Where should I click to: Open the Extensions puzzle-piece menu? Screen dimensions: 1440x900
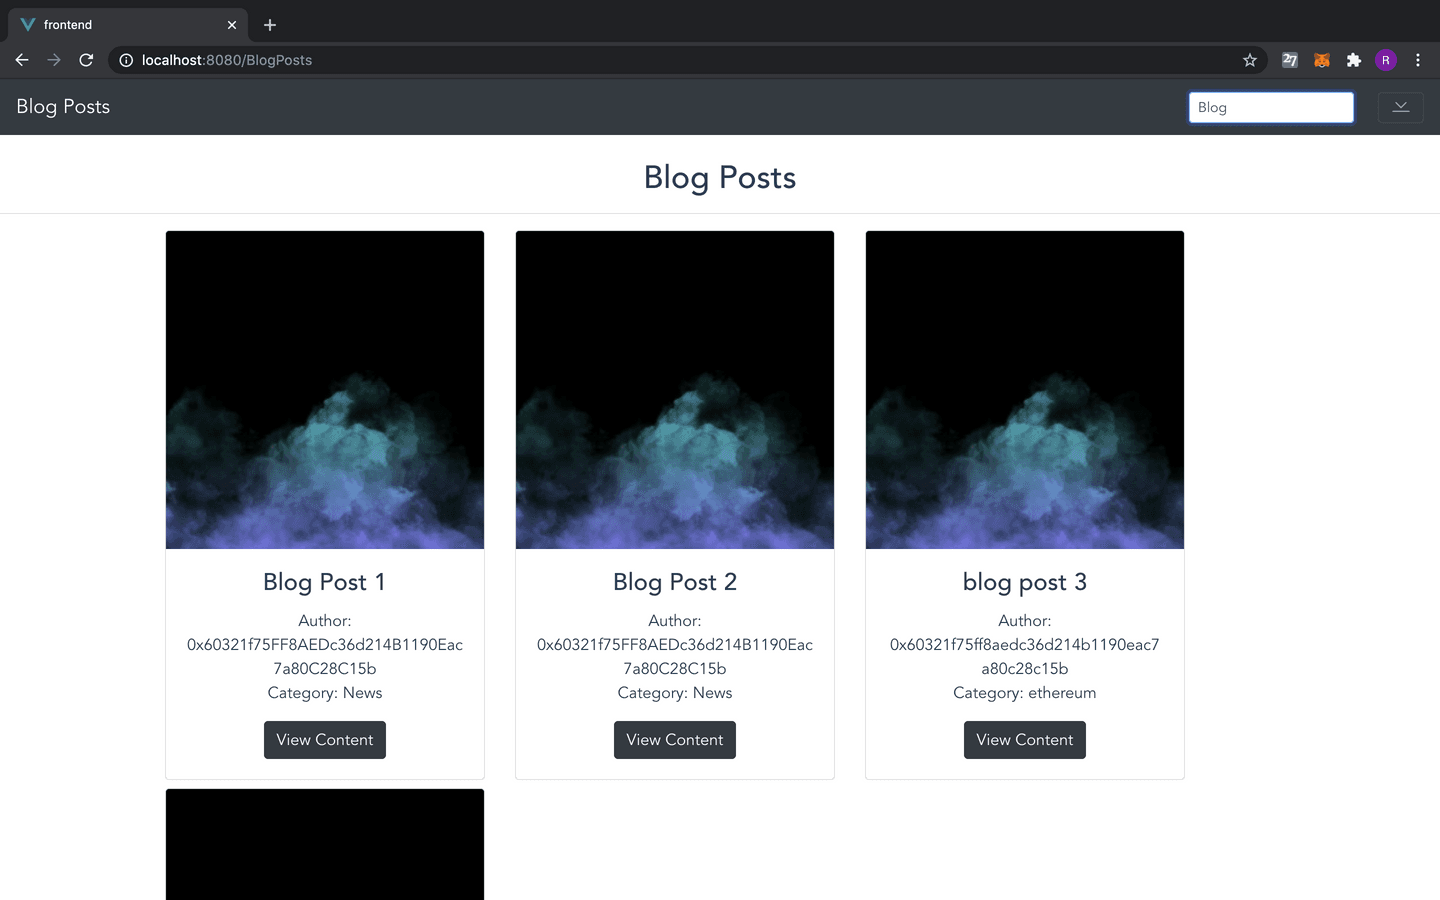(1354, 60)
